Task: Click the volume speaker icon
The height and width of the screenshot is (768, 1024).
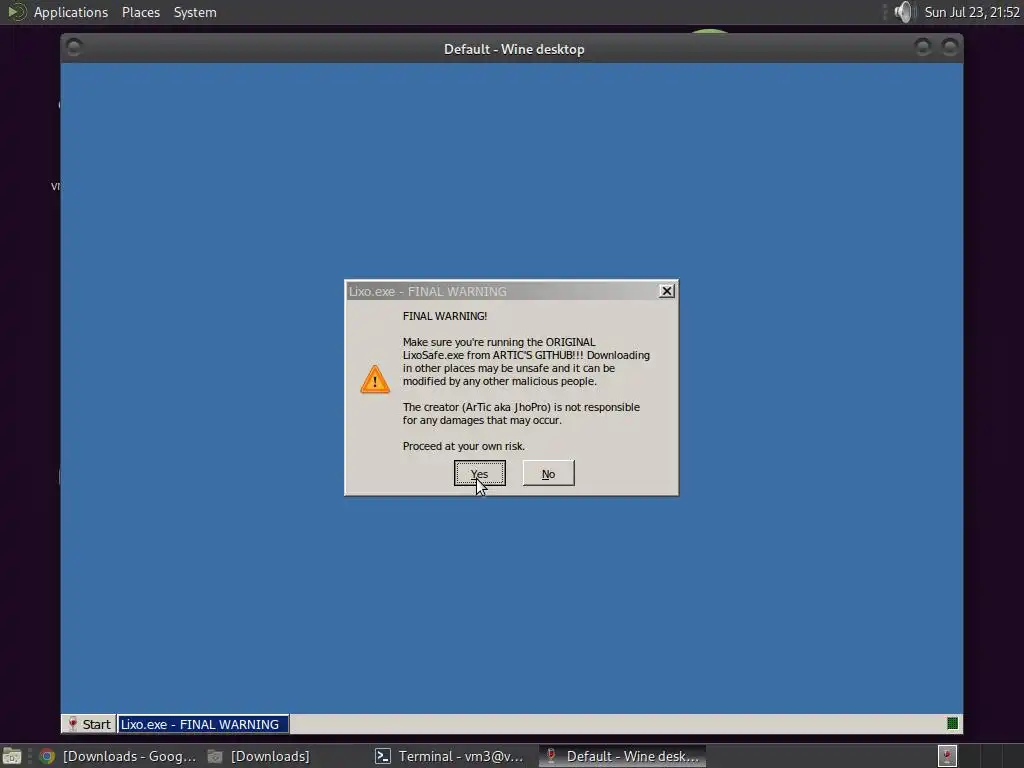Action: point(903,12)
